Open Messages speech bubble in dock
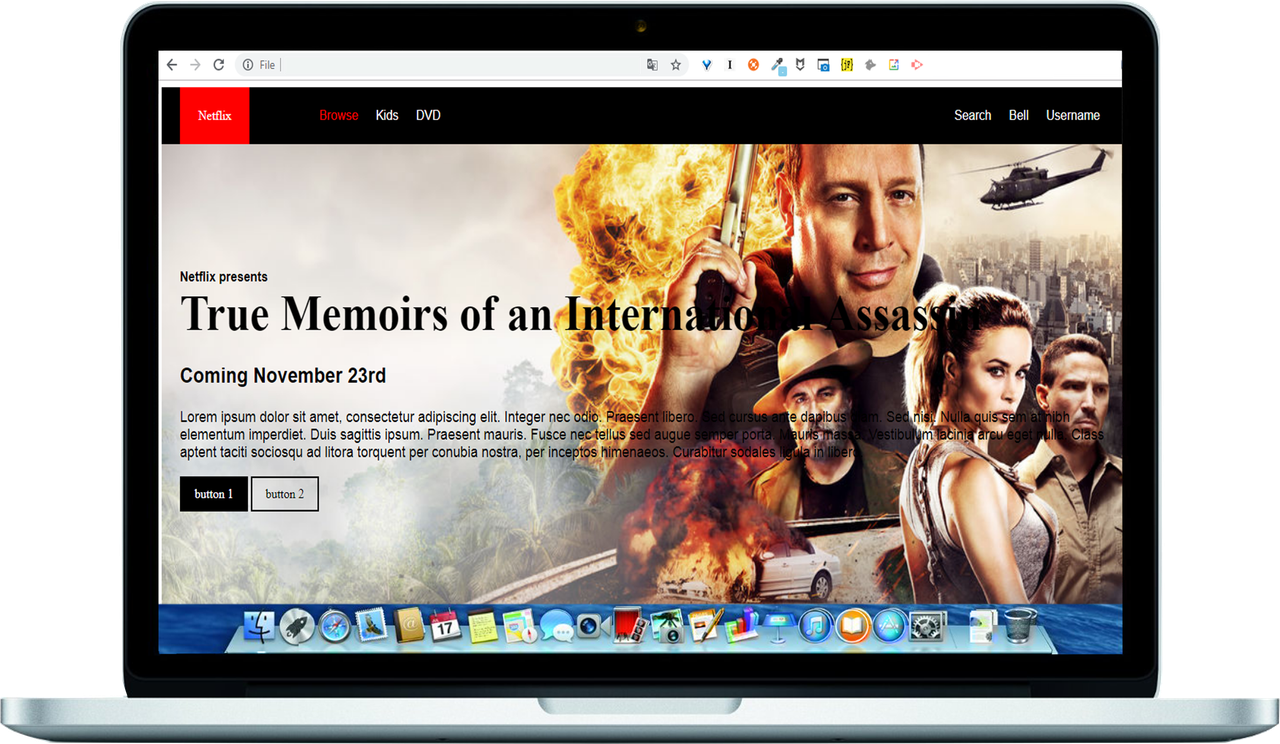 tap(556, 627)
